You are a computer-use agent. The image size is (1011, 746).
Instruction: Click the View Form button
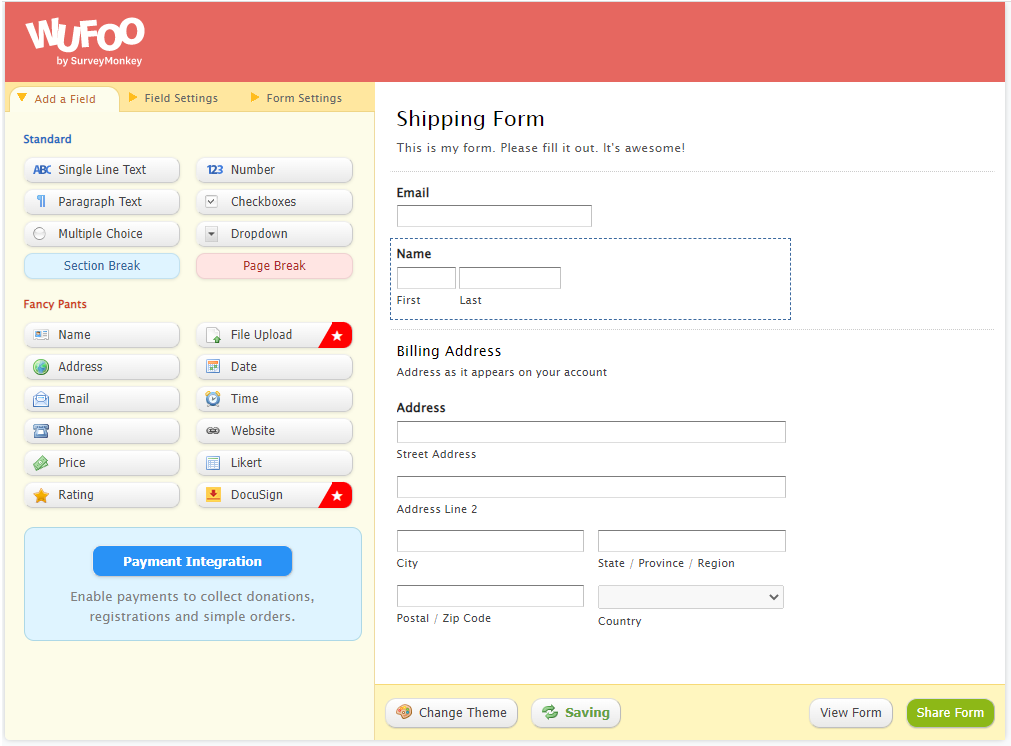pos(850,713)
